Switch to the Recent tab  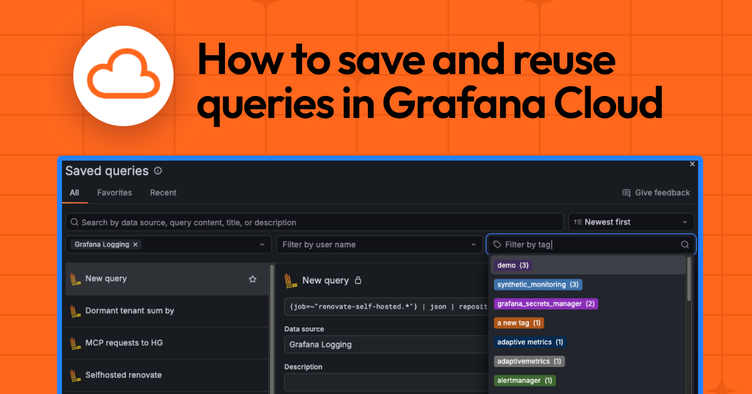(163, 193)
